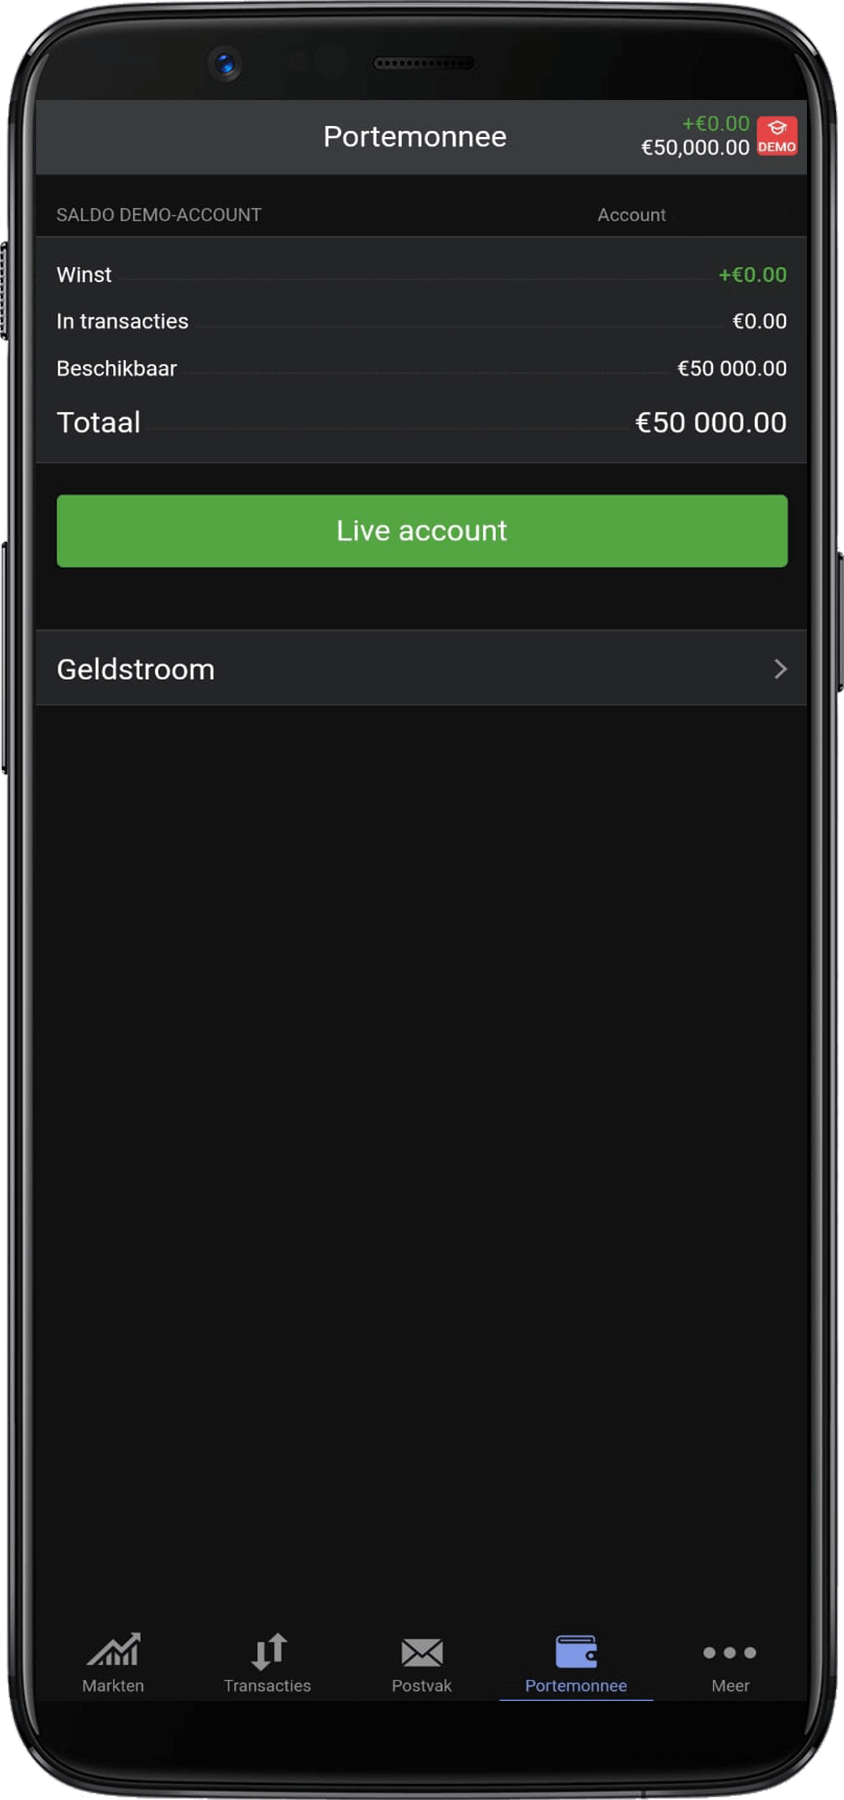844x1800 pixels.
Task: Click the Live account button
Action: [x=422, y=531]
